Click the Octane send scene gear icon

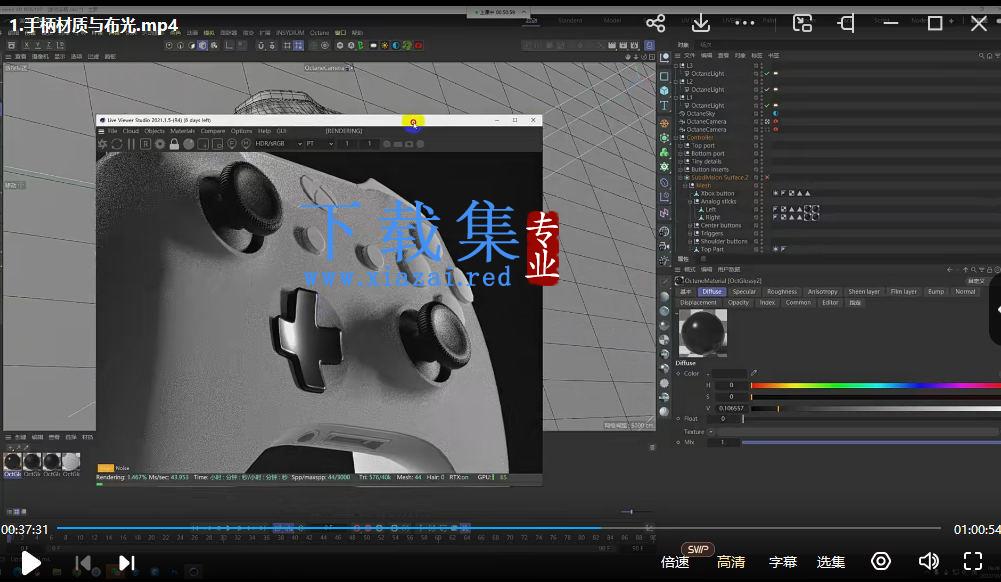(x=102, y=144)
